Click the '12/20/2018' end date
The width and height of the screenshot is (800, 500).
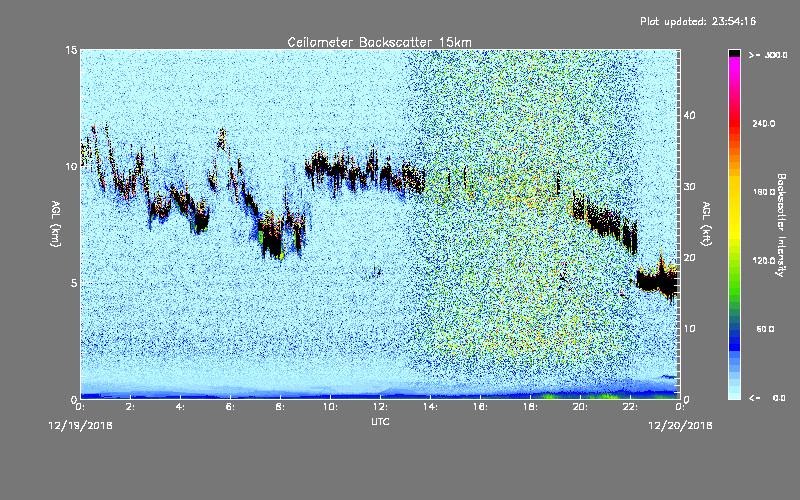(680, 426)
